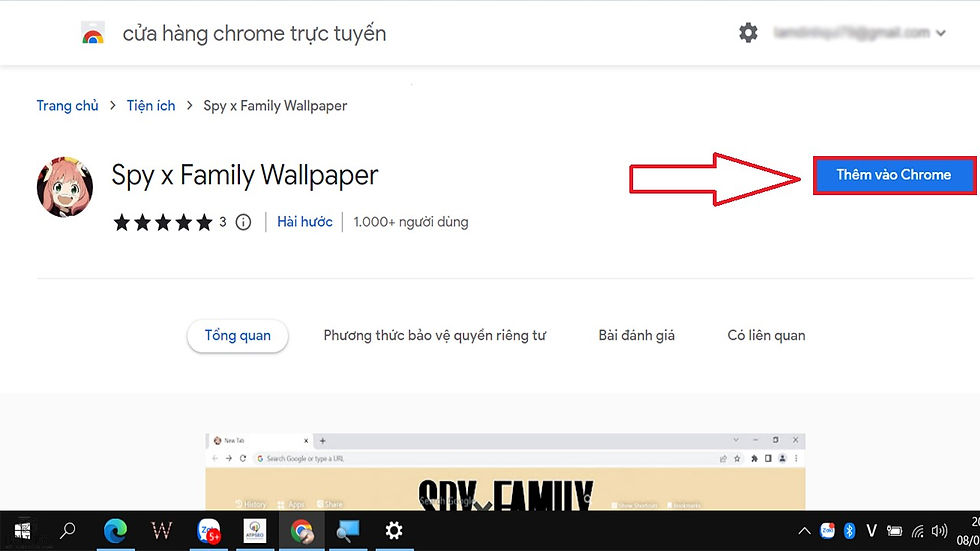This screenshot has width=980, height=551.
Task: Open Zalo from the taskbar
Action: 209,531
